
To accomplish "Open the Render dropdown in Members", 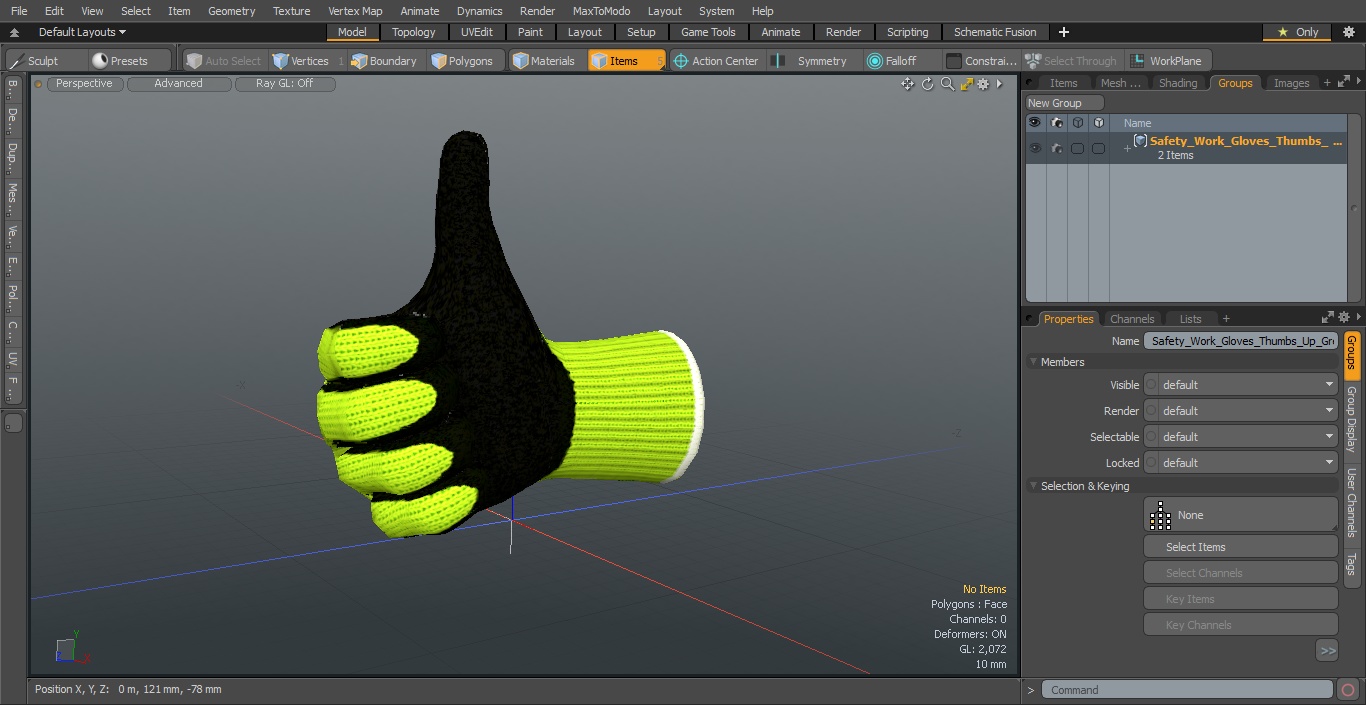I will pos(1241,411).
